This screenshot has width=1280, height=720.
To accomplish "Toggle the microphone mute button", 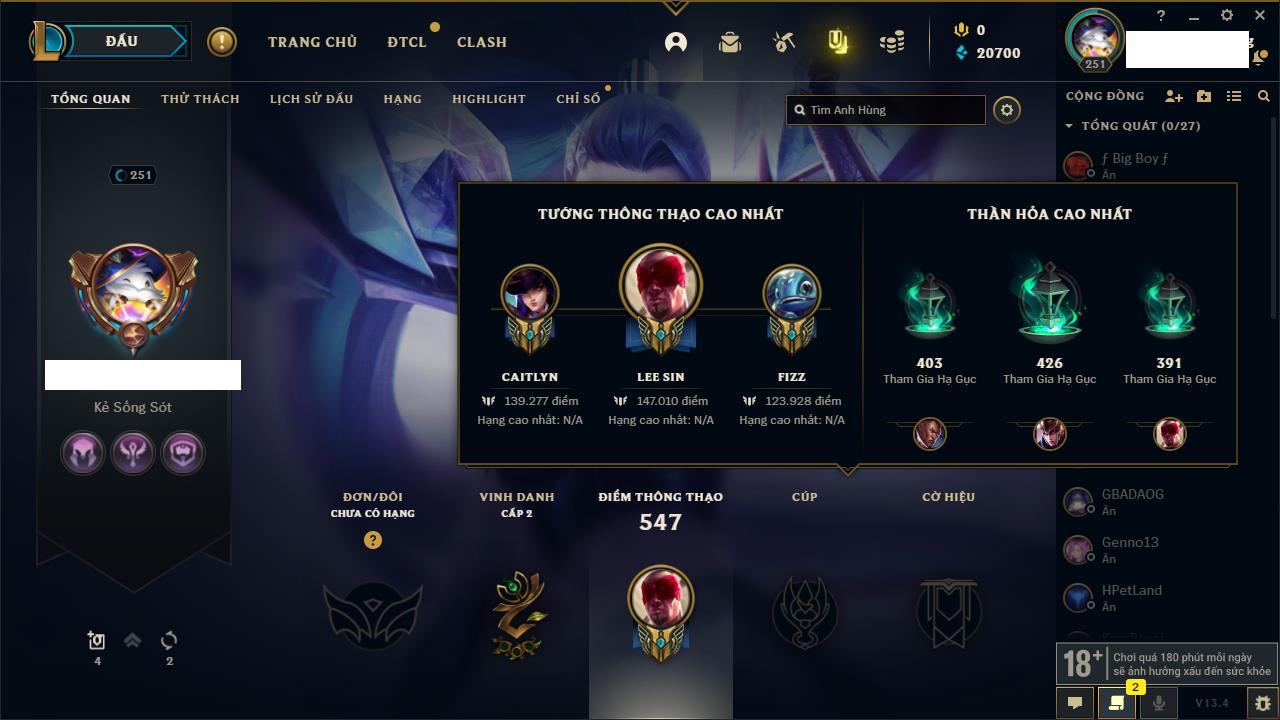I will point(1159,703).
